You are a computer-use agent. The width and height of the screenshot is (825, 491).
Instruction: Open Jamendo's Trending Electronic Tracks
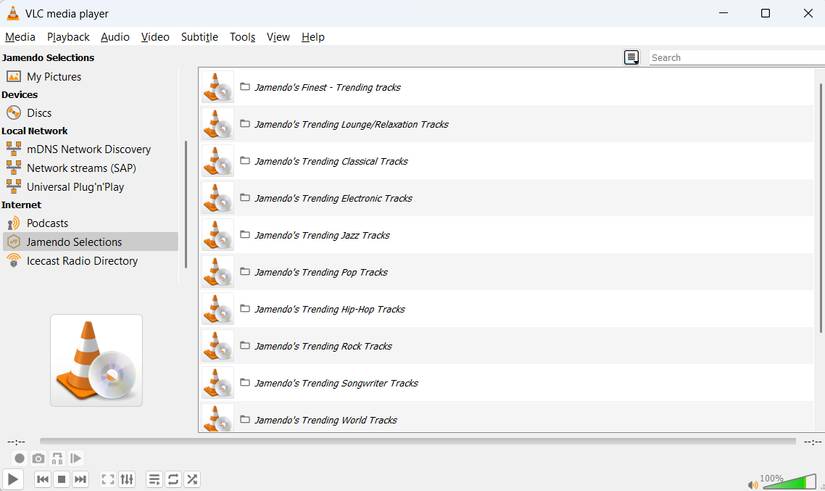[x=507, y=198]
